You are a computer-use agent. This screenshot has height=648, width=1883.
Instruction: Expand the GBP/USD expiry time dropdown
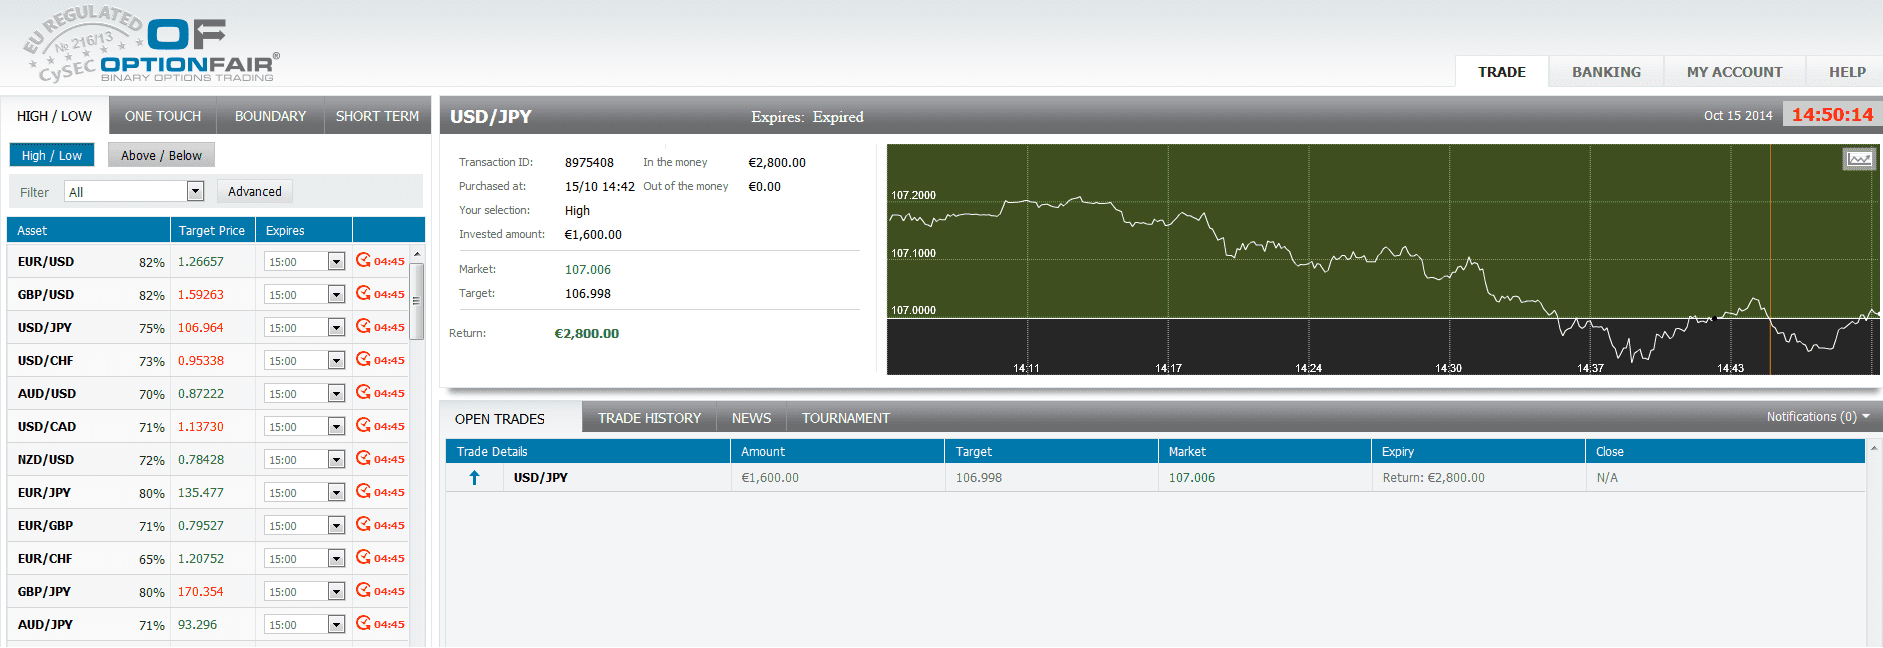click(336, 294)
